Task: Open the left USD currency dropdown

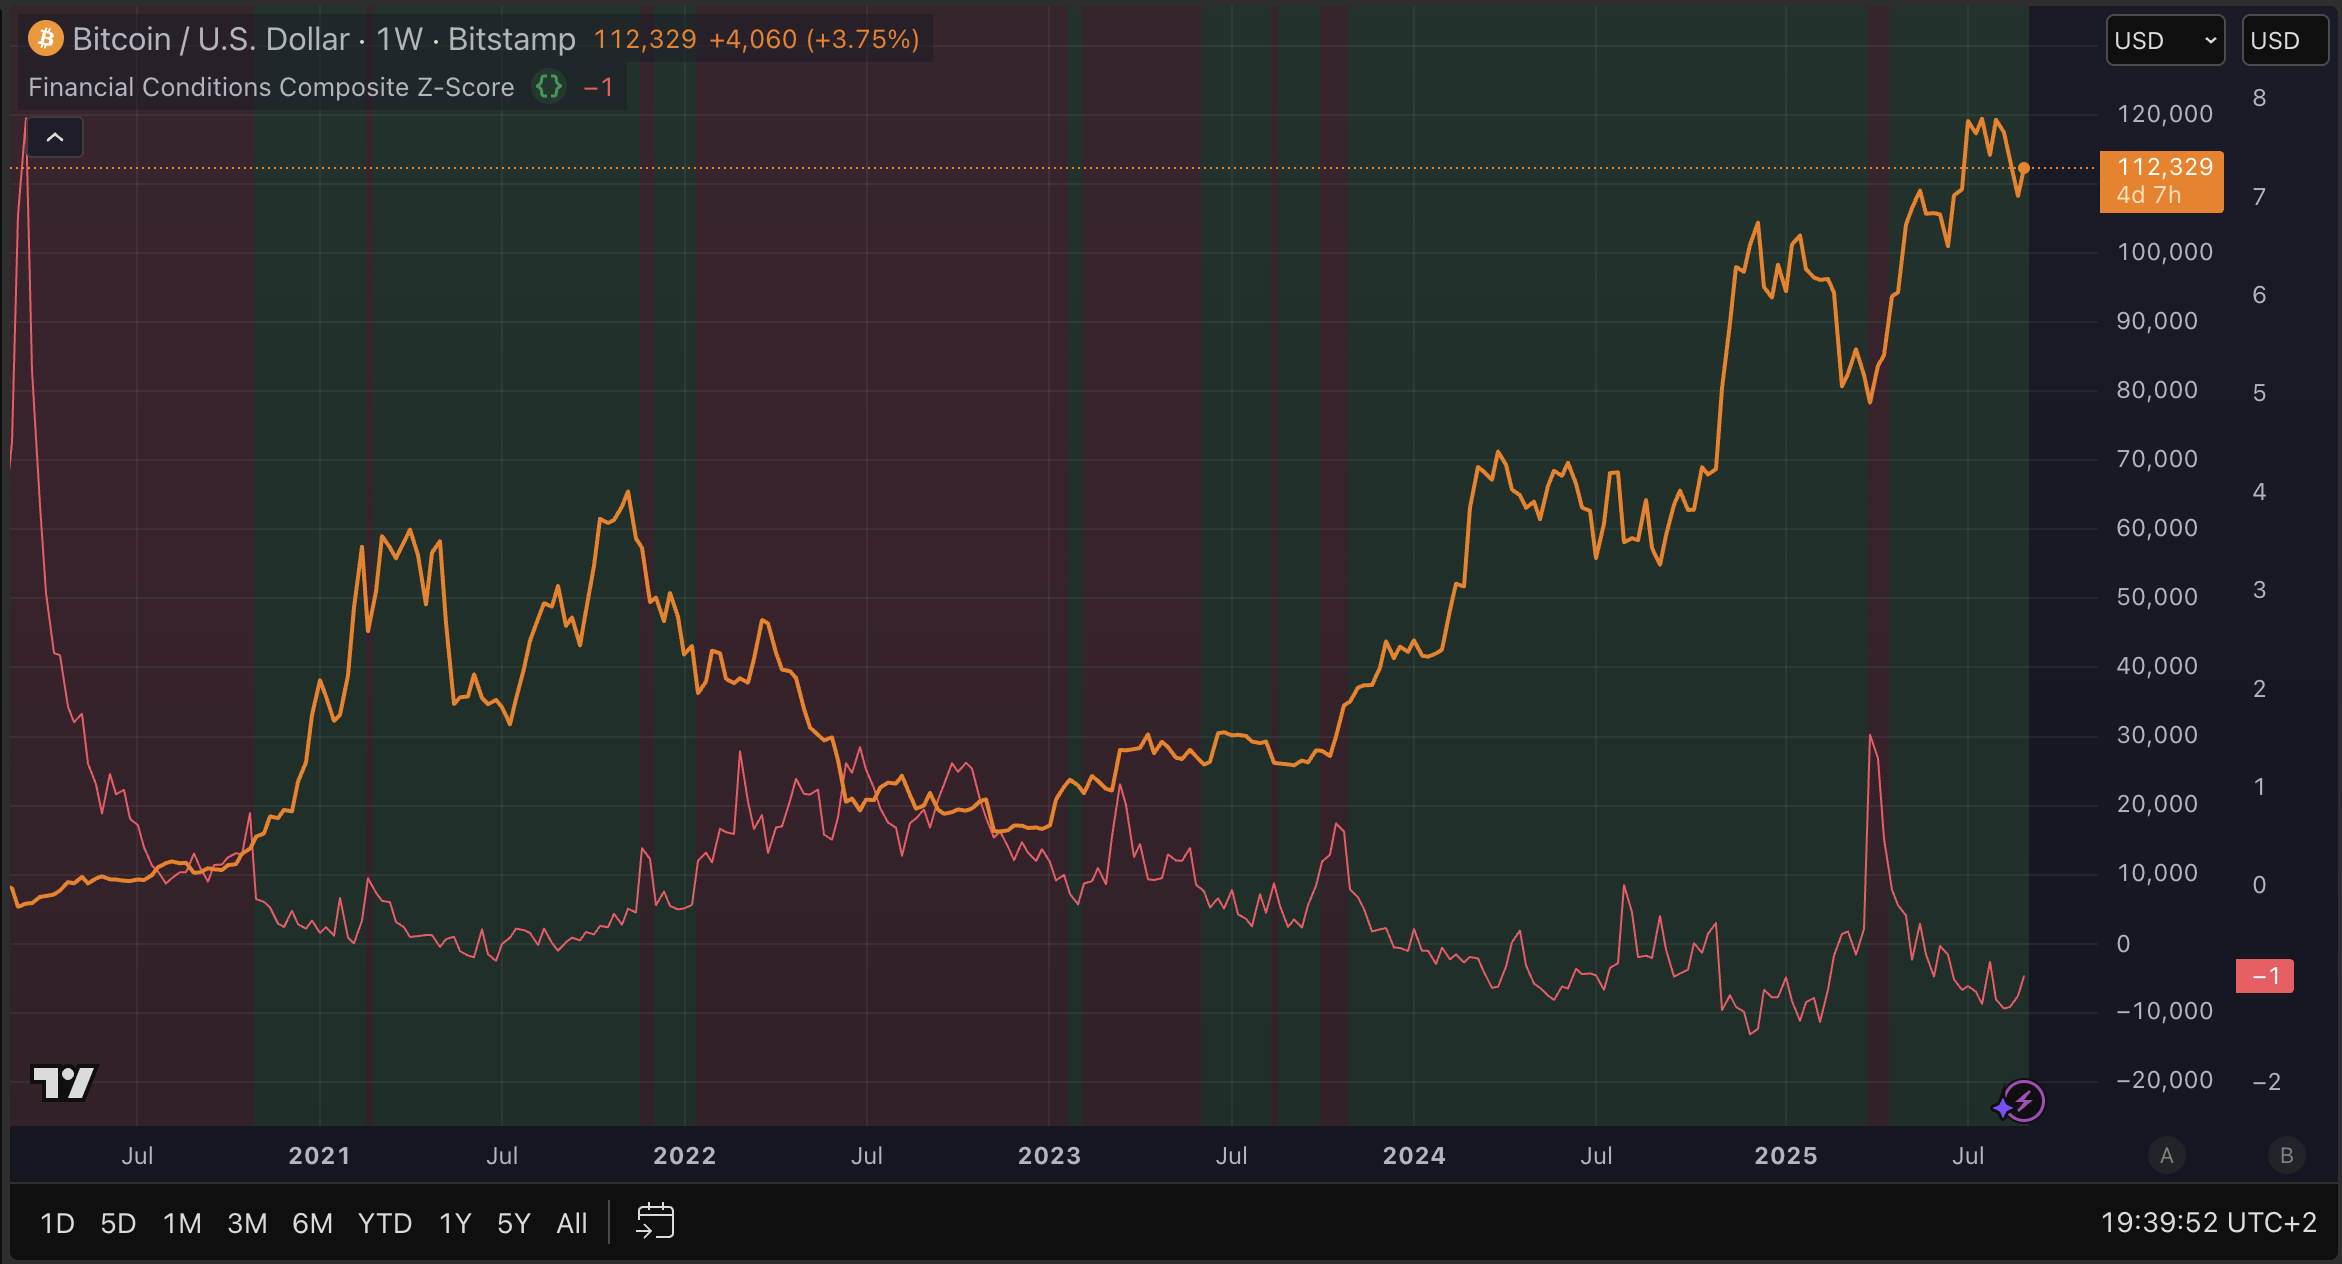Action: click(x=2165, y=40)
